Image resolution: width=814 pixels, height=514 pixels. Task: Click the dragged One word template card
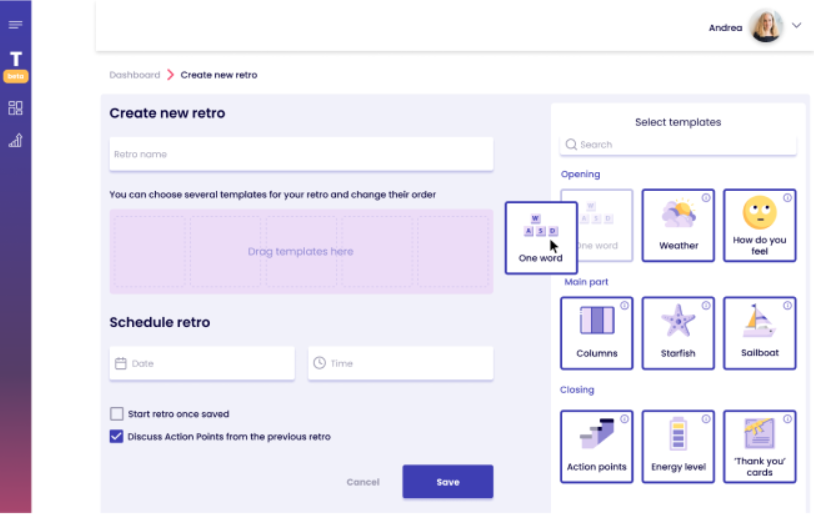[x=541, y=238]
